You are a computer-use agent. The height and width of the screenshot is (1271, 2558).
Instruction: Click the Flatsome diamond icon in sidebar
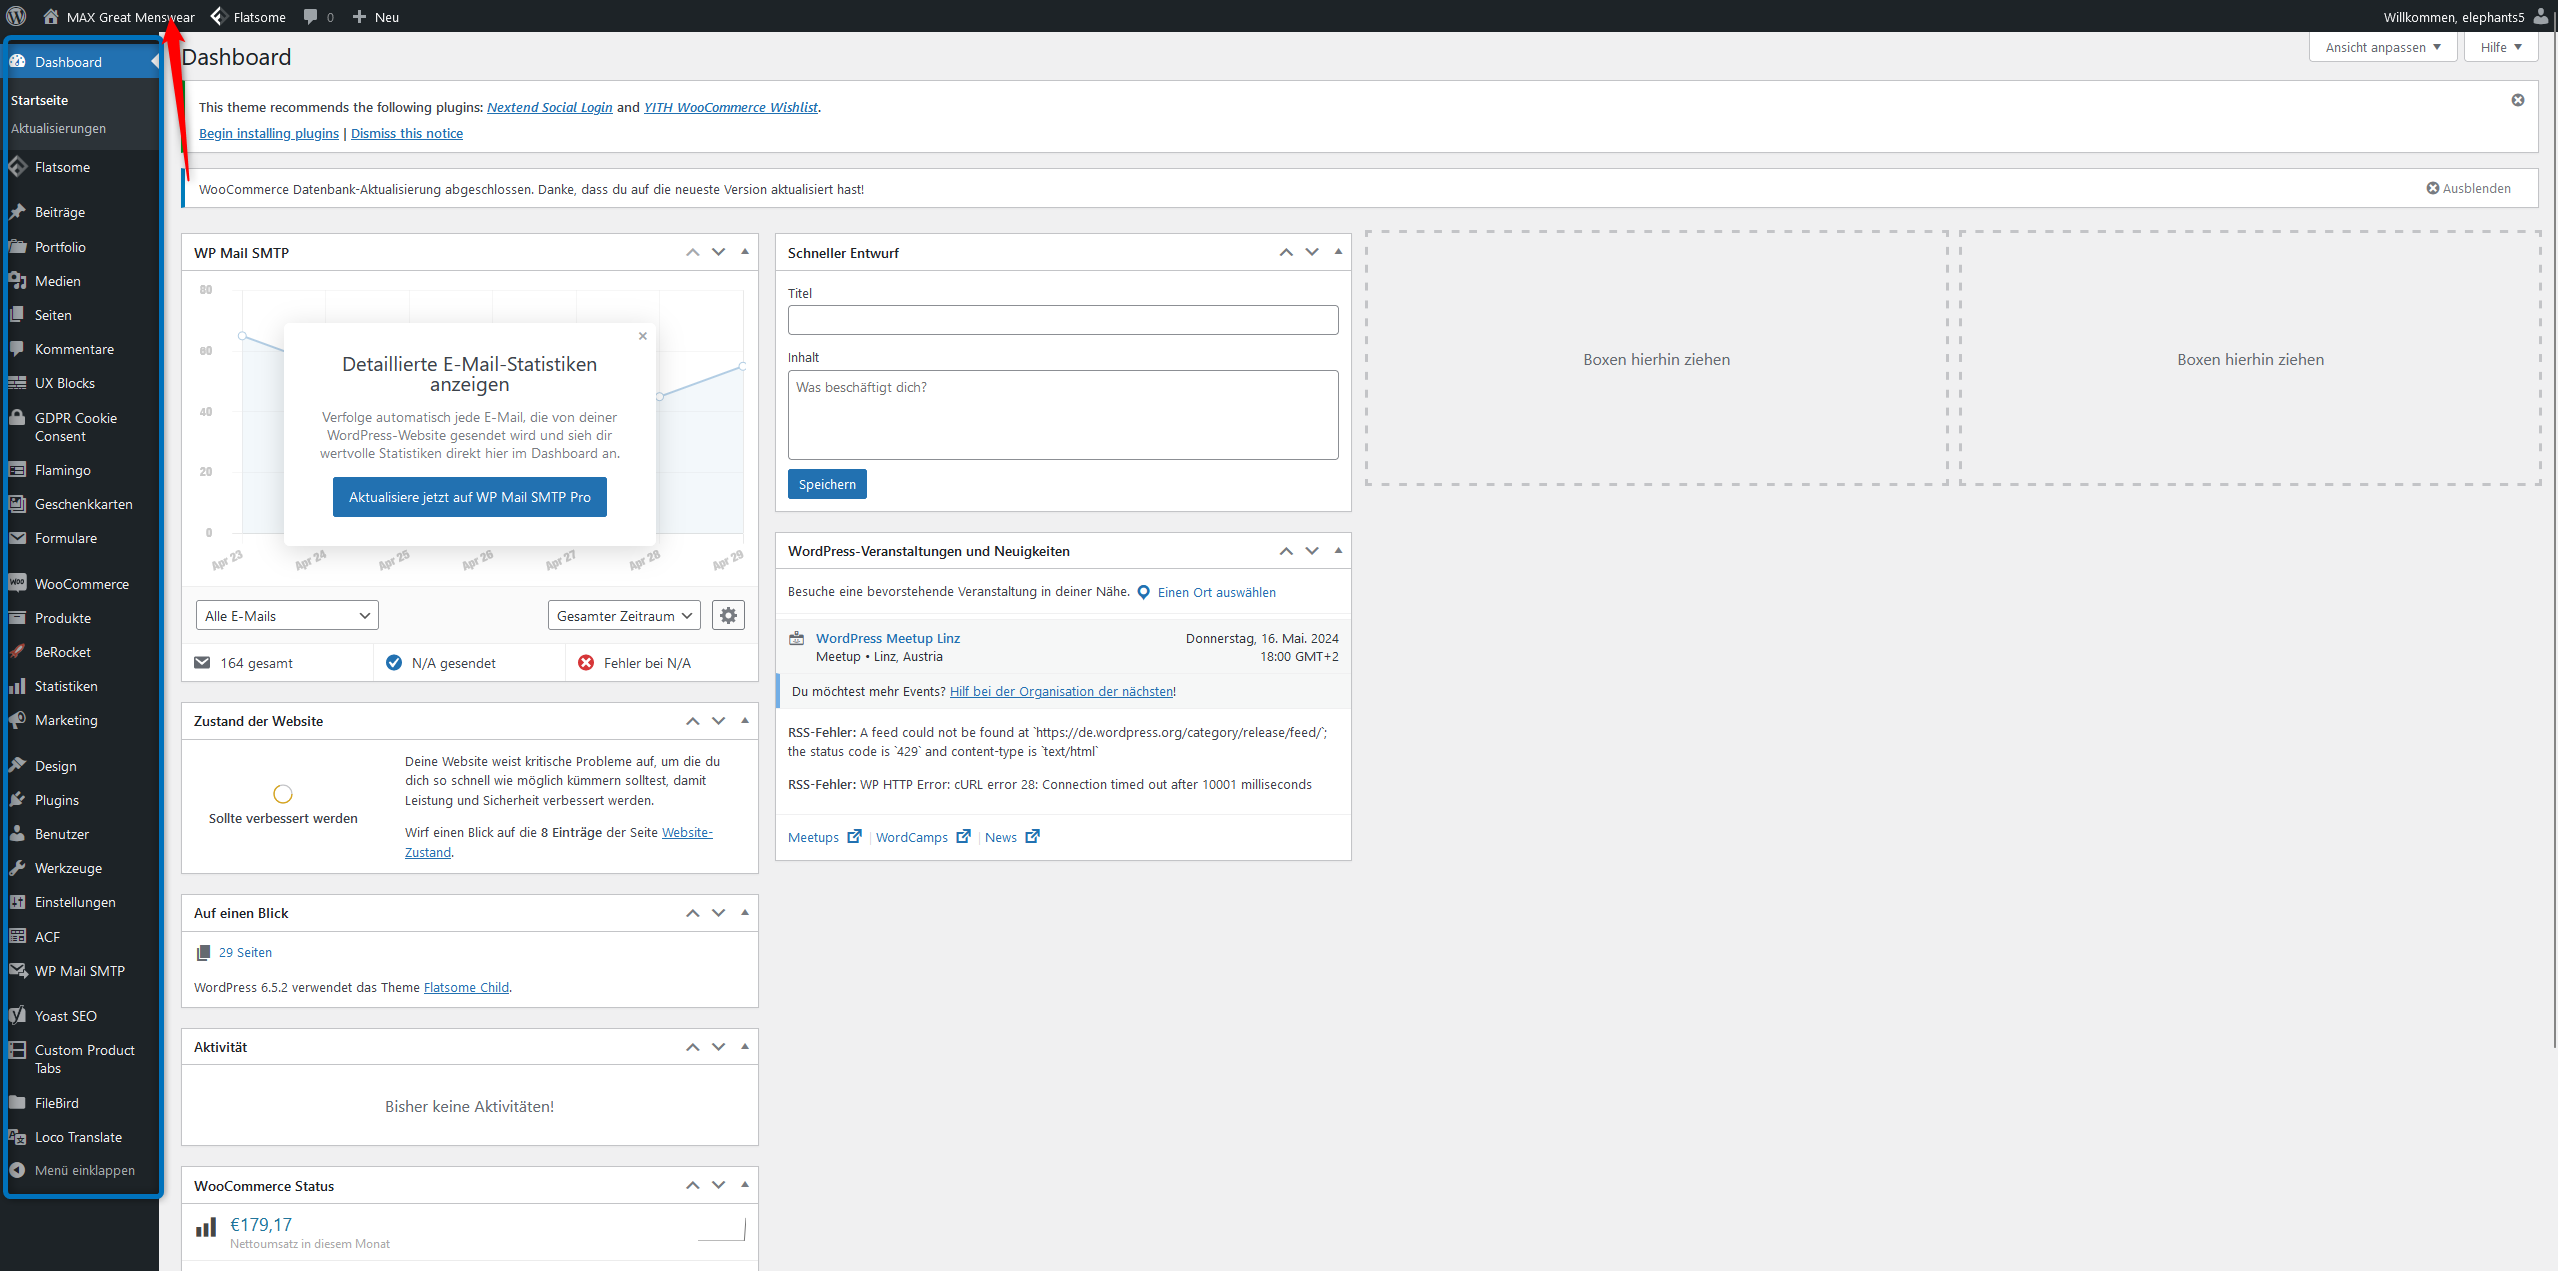click(x=17, y=167)
